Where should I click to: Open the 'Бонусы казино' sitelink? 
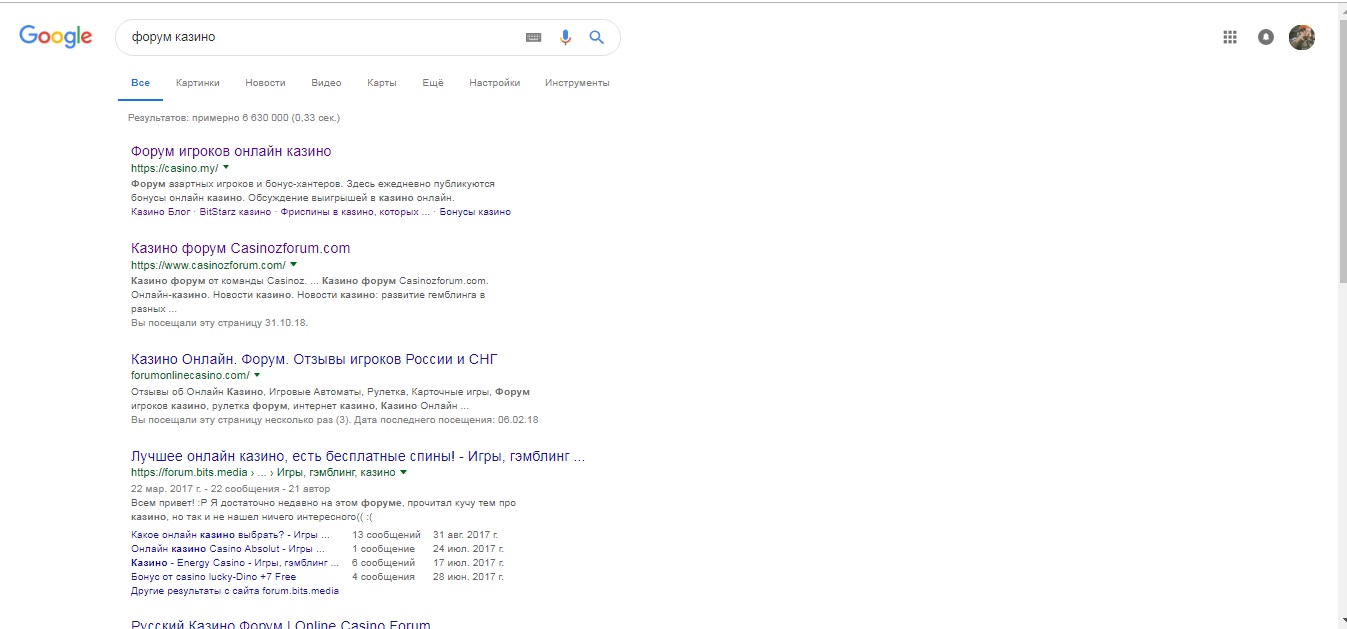(x=475, y=212)
